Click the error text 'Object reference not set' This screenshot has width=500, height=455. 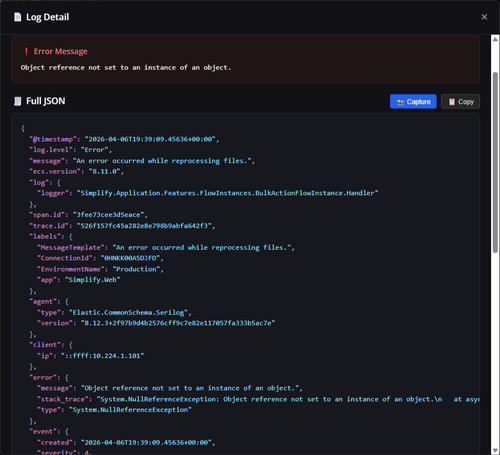tap(60, 68)
